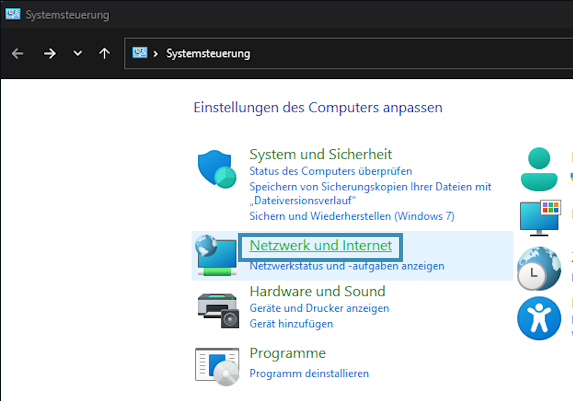Click the user accounts person icon
The height and width of the screenshot is (401, 573).
[539, 169]
